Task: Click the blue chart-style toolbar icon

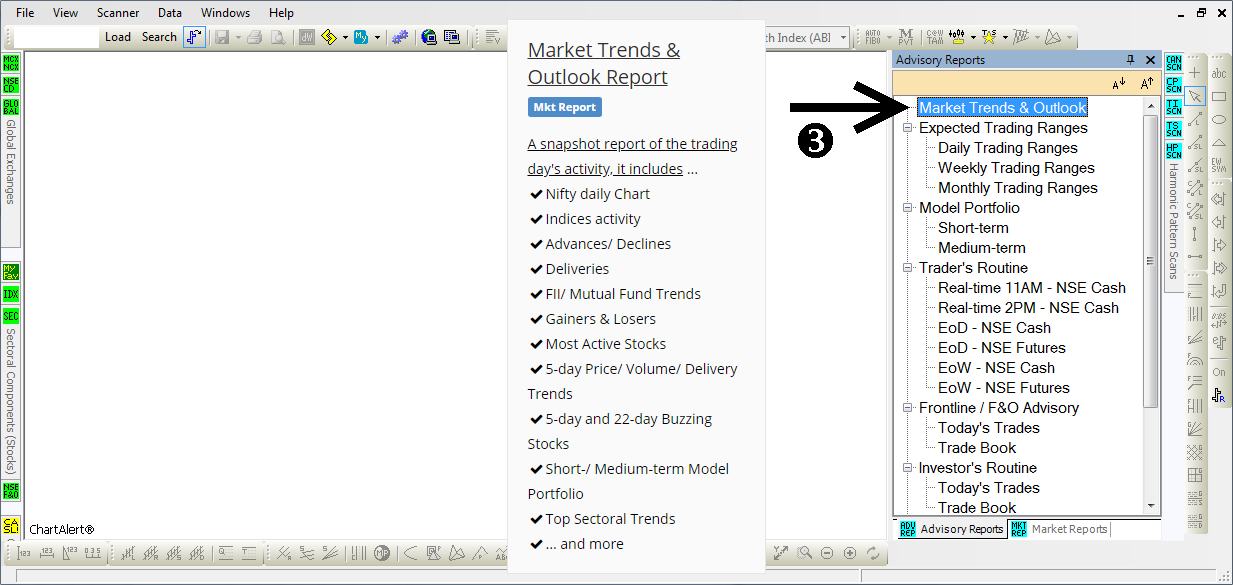Action: point(194,37)
